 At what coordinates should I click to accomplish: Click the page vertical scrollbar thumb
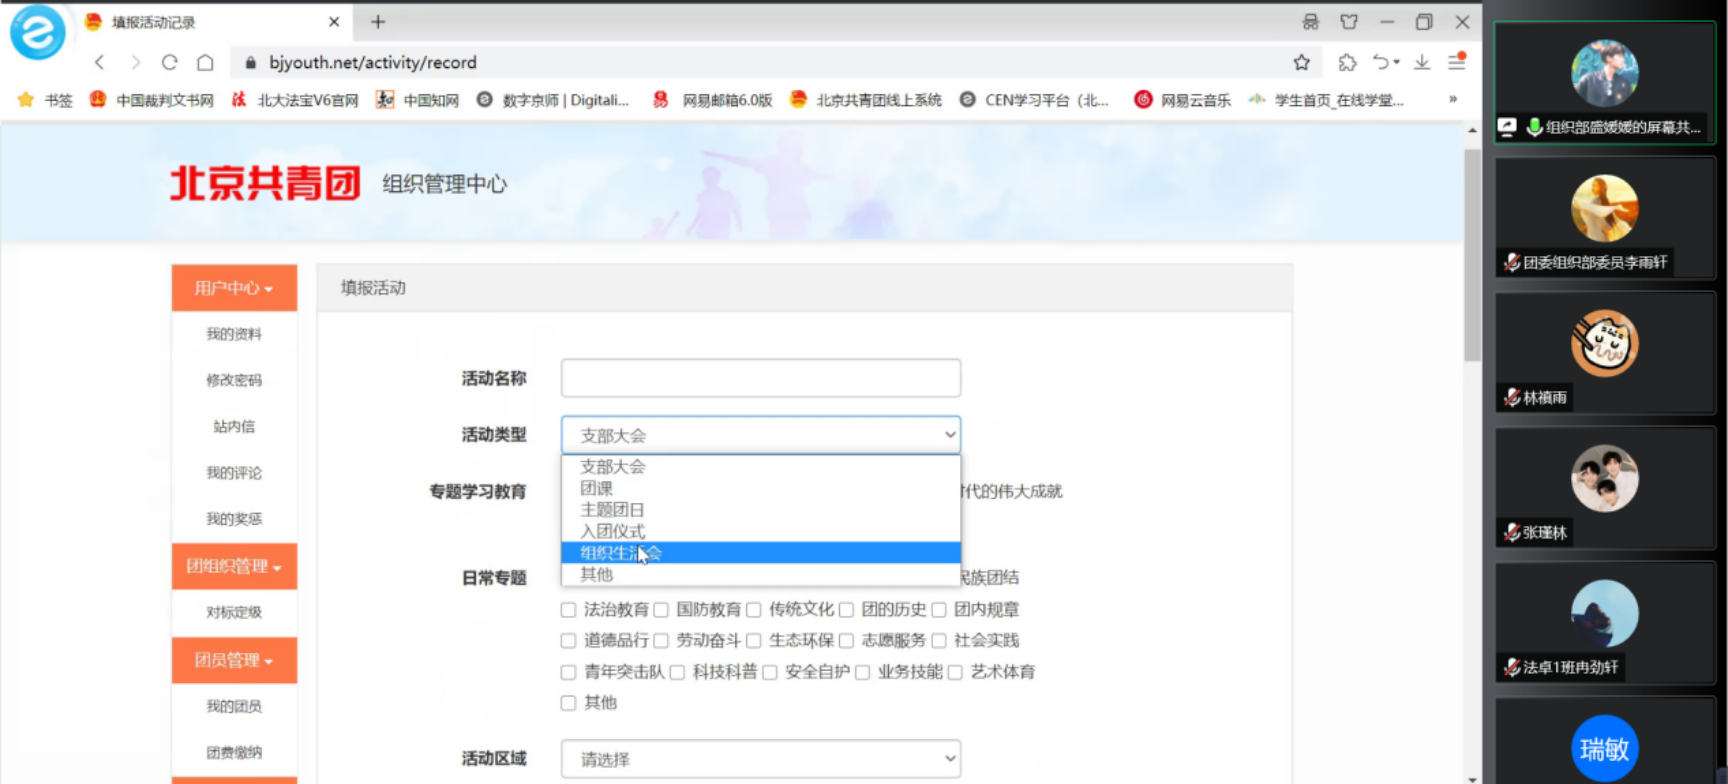(x=1472, y=255)
